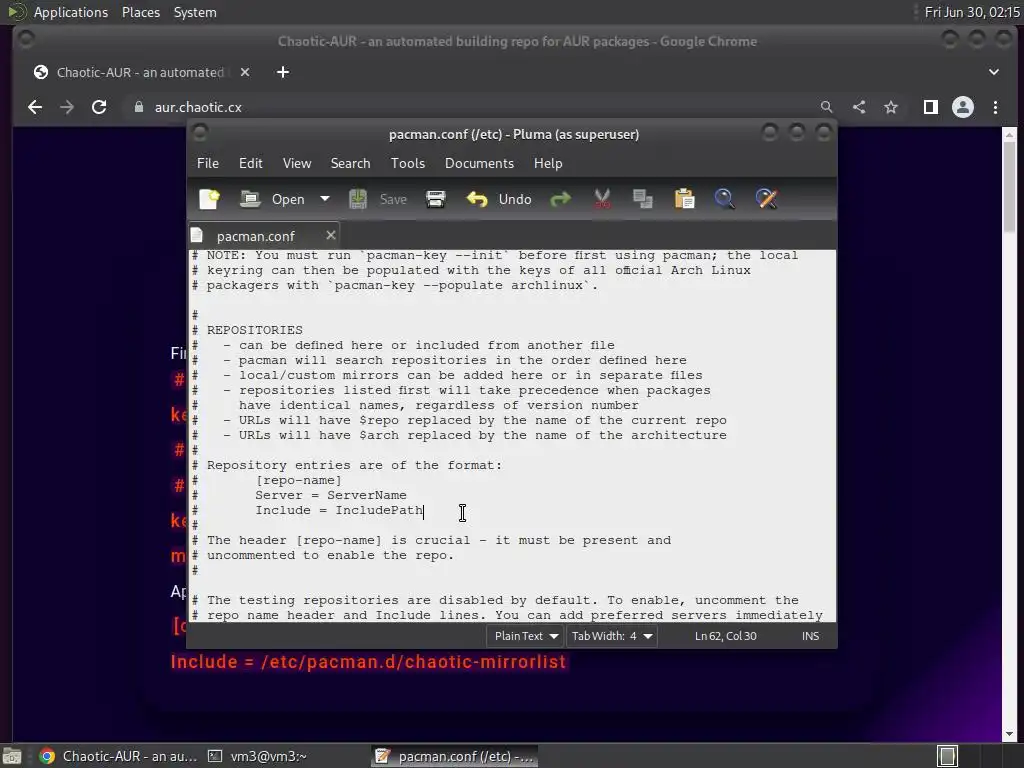Click 'Include = /etc/pacman.d/chaotic-mirrorlist' on the web page
1024x768 pixels.
coord(368,662)
